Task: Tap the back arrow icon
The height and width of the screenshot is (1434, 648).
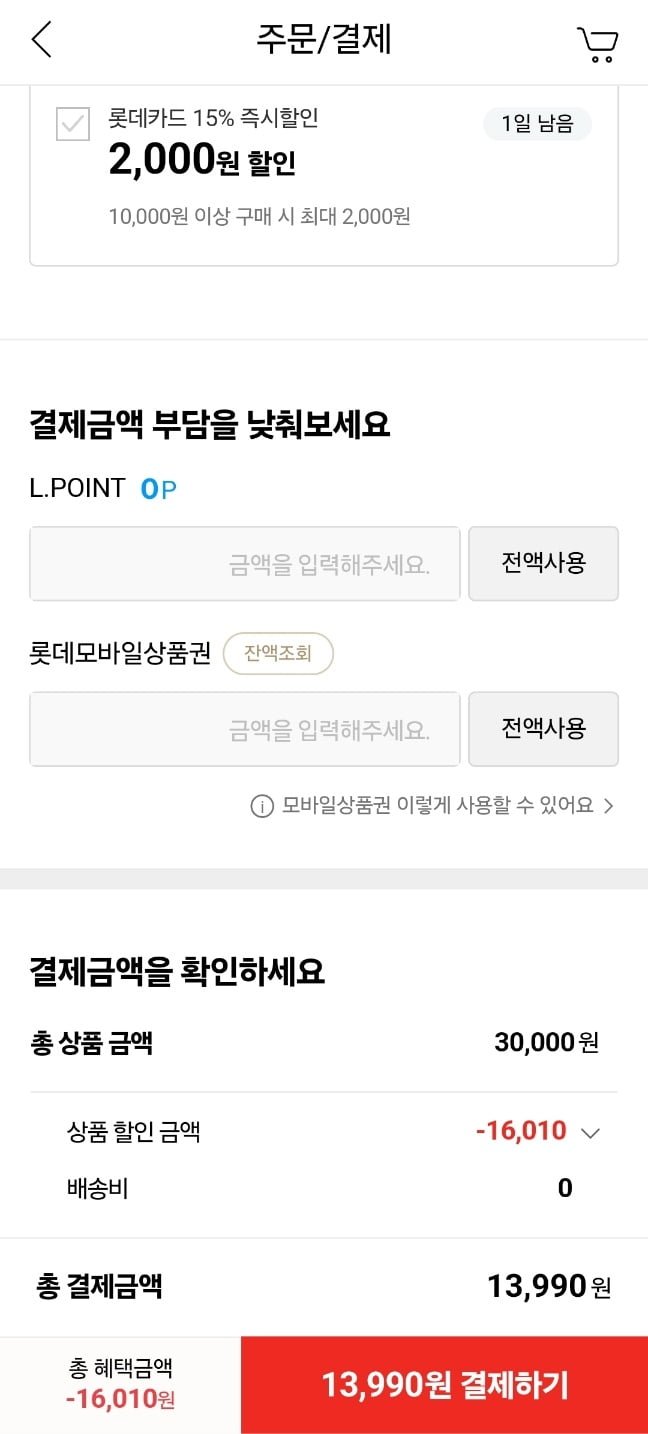Action: point(41,41)
